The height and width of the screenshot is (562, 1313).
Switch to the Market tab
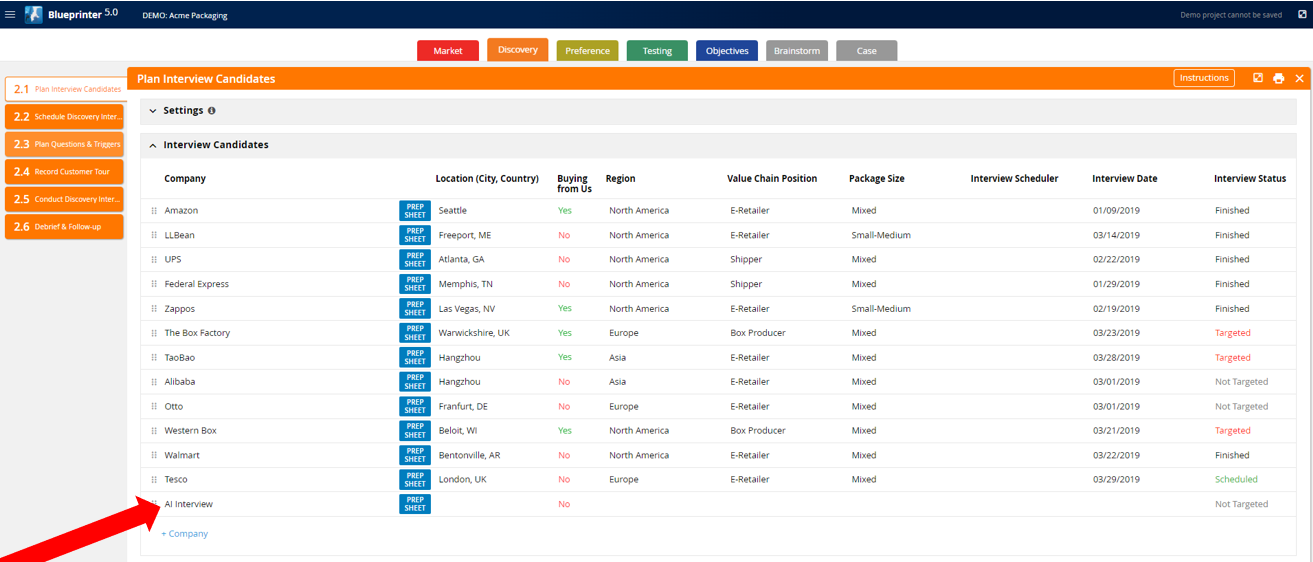pyautogui.click(x=448, y=51)
